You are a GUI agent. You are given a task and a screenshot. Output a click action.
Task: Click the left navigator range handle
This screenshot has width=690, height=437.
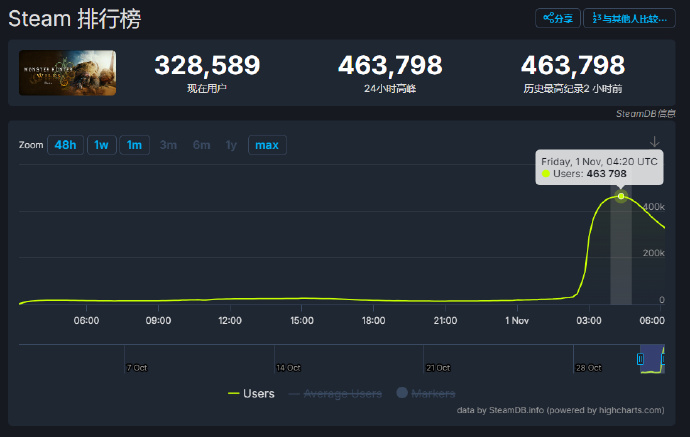pos(641,357)
